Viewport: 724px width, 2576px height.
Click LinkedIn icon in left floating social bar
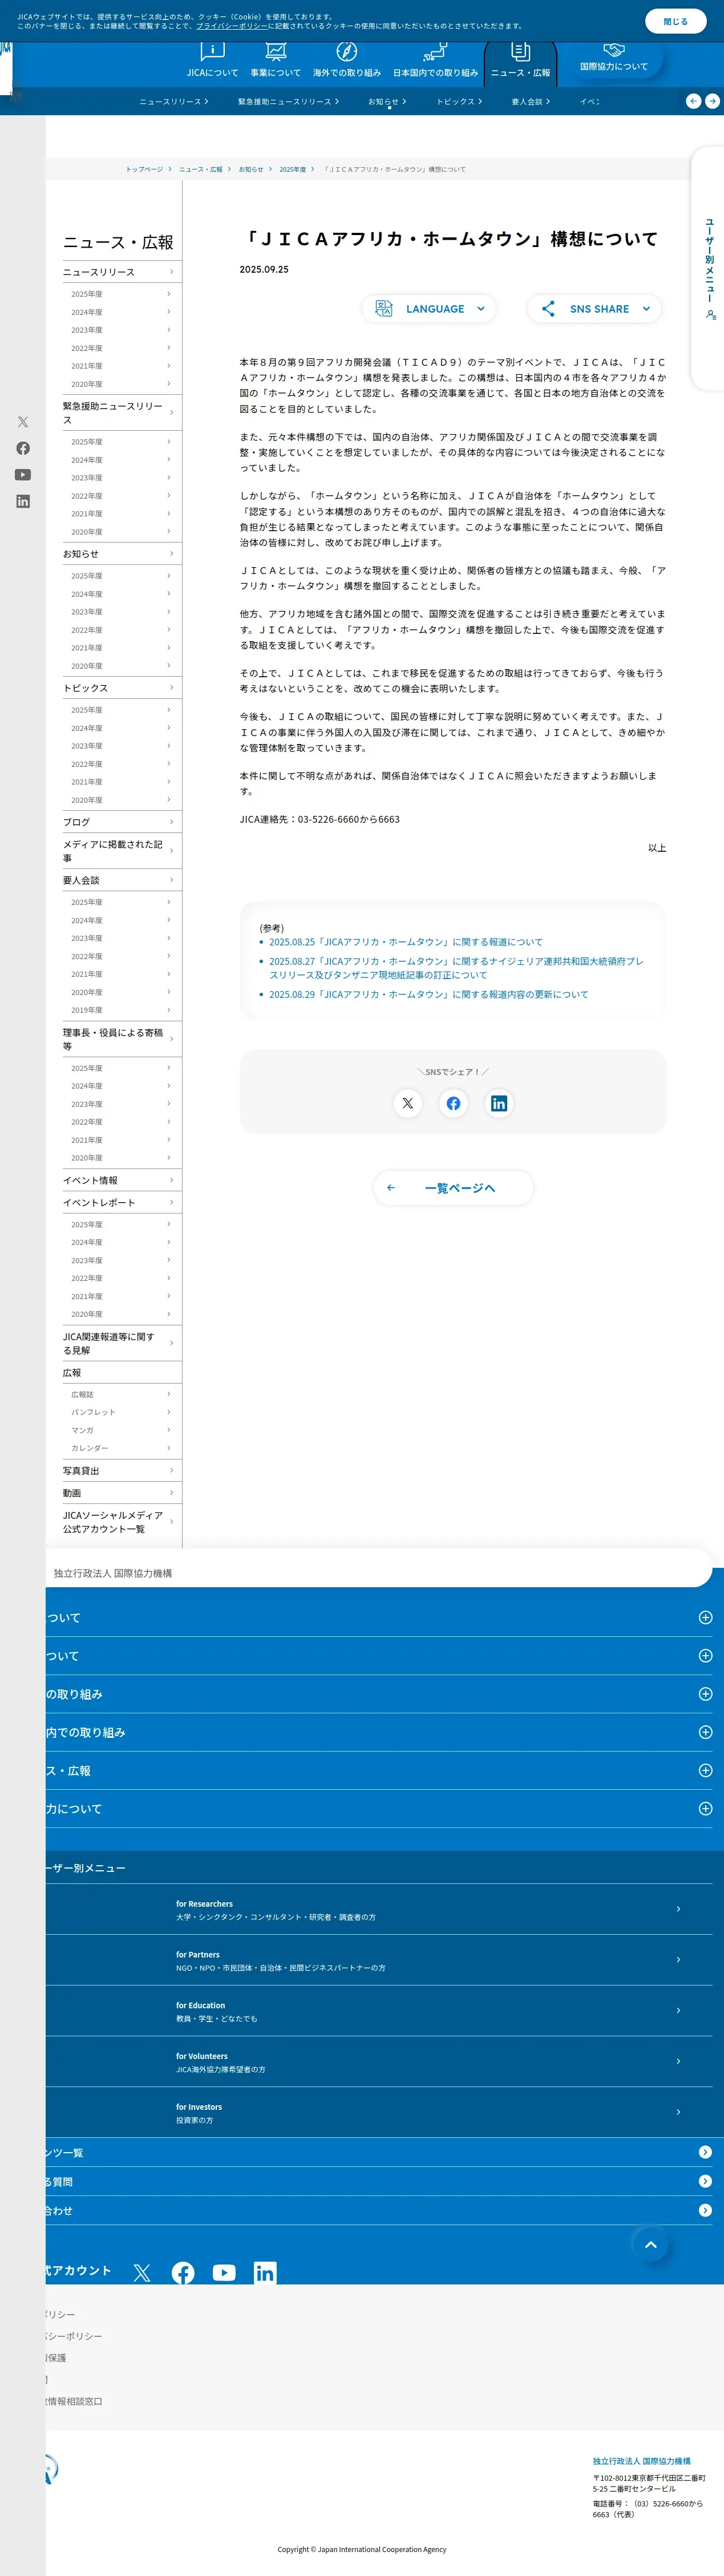pos(23,501)
